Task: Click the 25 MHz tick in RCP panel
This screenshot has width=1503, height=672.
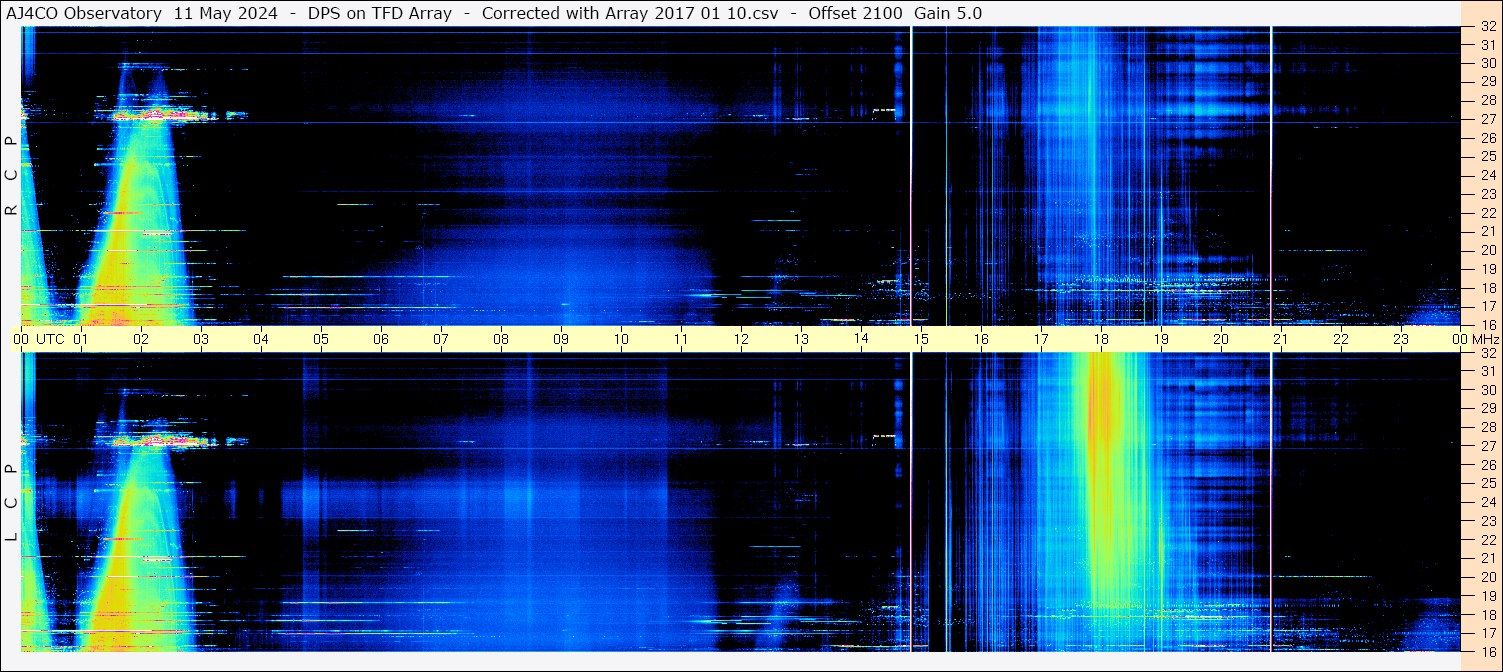Action: pos(1487,156)
